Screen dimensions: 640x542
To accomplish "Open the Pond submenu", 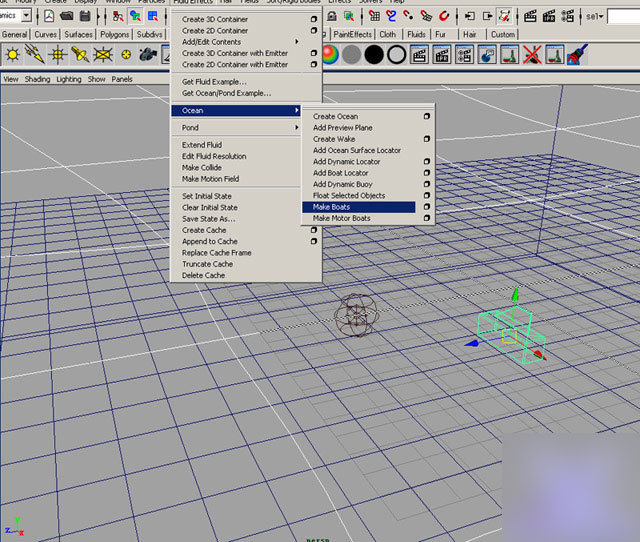I will tap(241, 128).
